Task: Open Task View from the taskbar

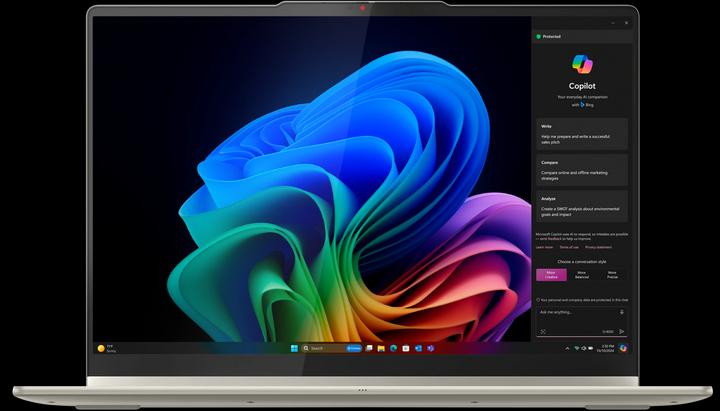Action: tap(369, 348)
